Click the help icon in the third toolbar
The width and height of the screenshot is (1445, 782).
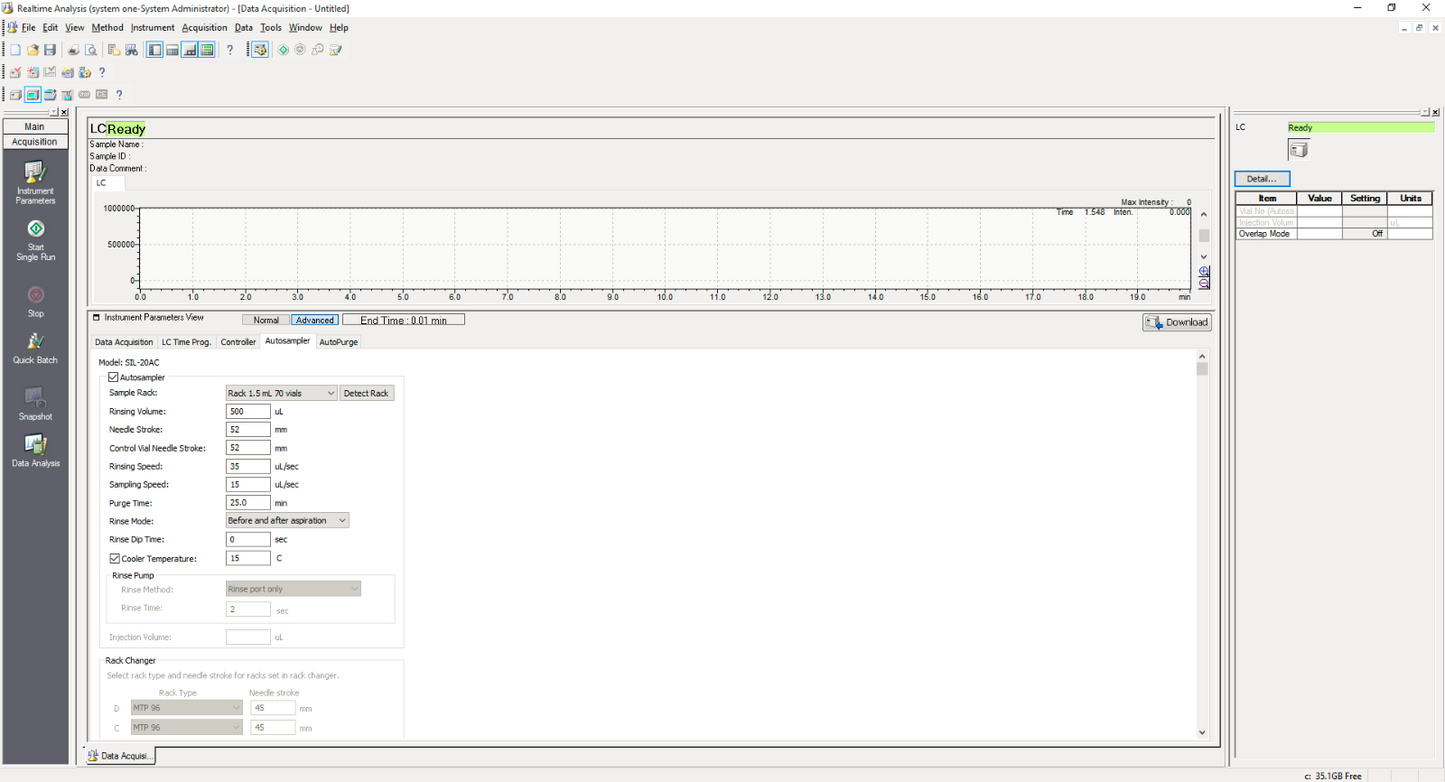[119, 95]
